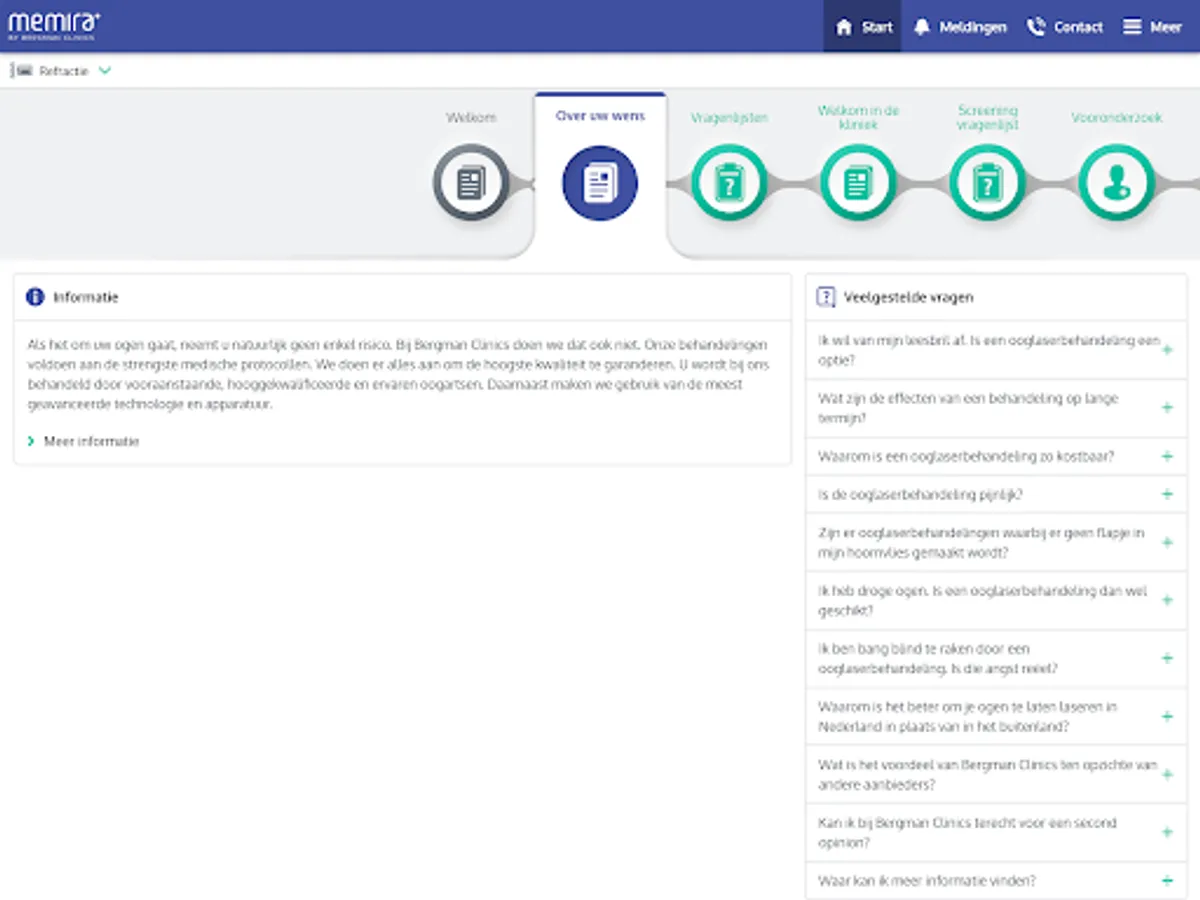Select the Screening vragenlijst step icon

(987, 182)
